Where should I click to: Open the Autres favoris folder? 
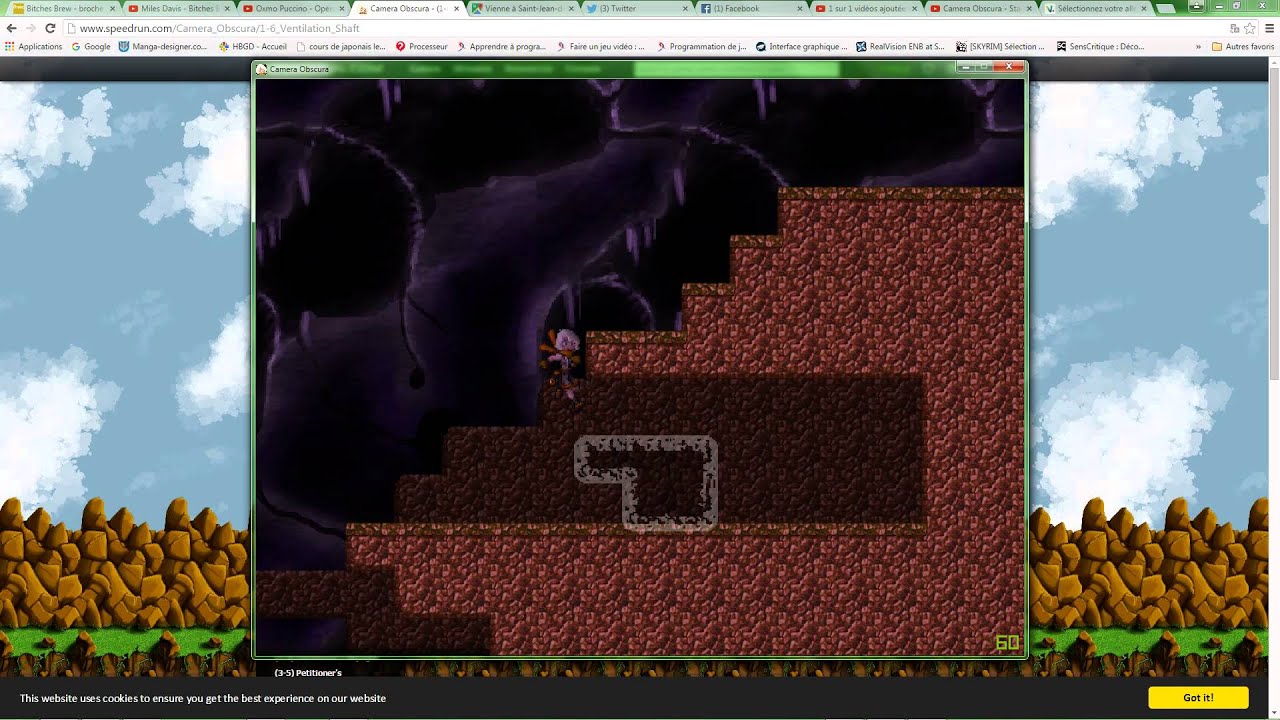[1242, 46]
